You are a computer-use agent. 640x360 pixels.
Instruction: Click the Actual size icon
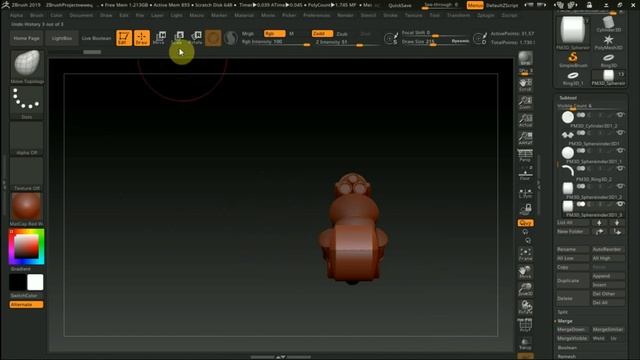coord(525,120)
